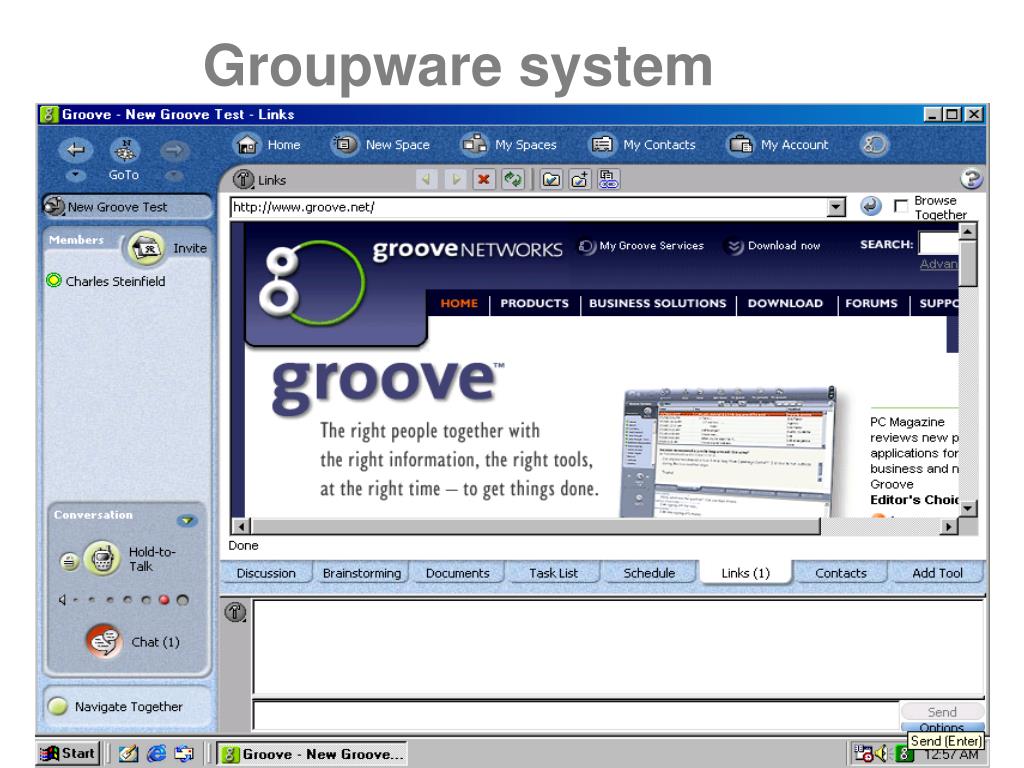Select the Links (1) tab
The height and width of the screenshot is (768, 1024).
click(745, 573)
